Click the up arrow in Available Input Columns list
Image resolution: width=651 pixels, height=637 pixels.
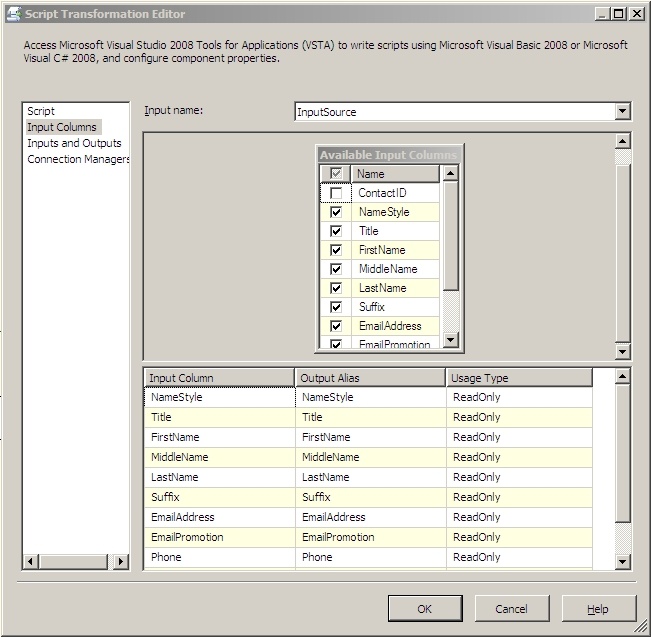[450, 173]
